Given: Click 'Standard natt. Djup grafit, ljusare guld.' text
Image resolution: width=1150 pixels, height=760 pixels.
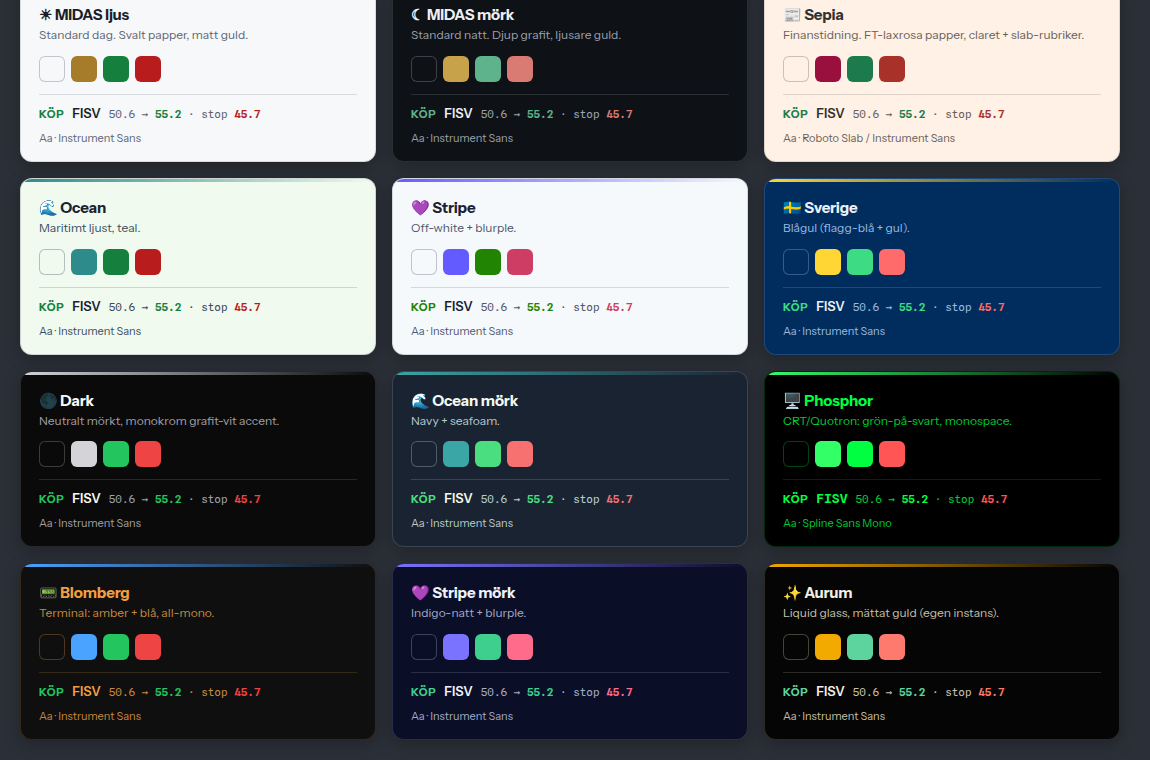Looking at the screenshot, I should [516, 35].
